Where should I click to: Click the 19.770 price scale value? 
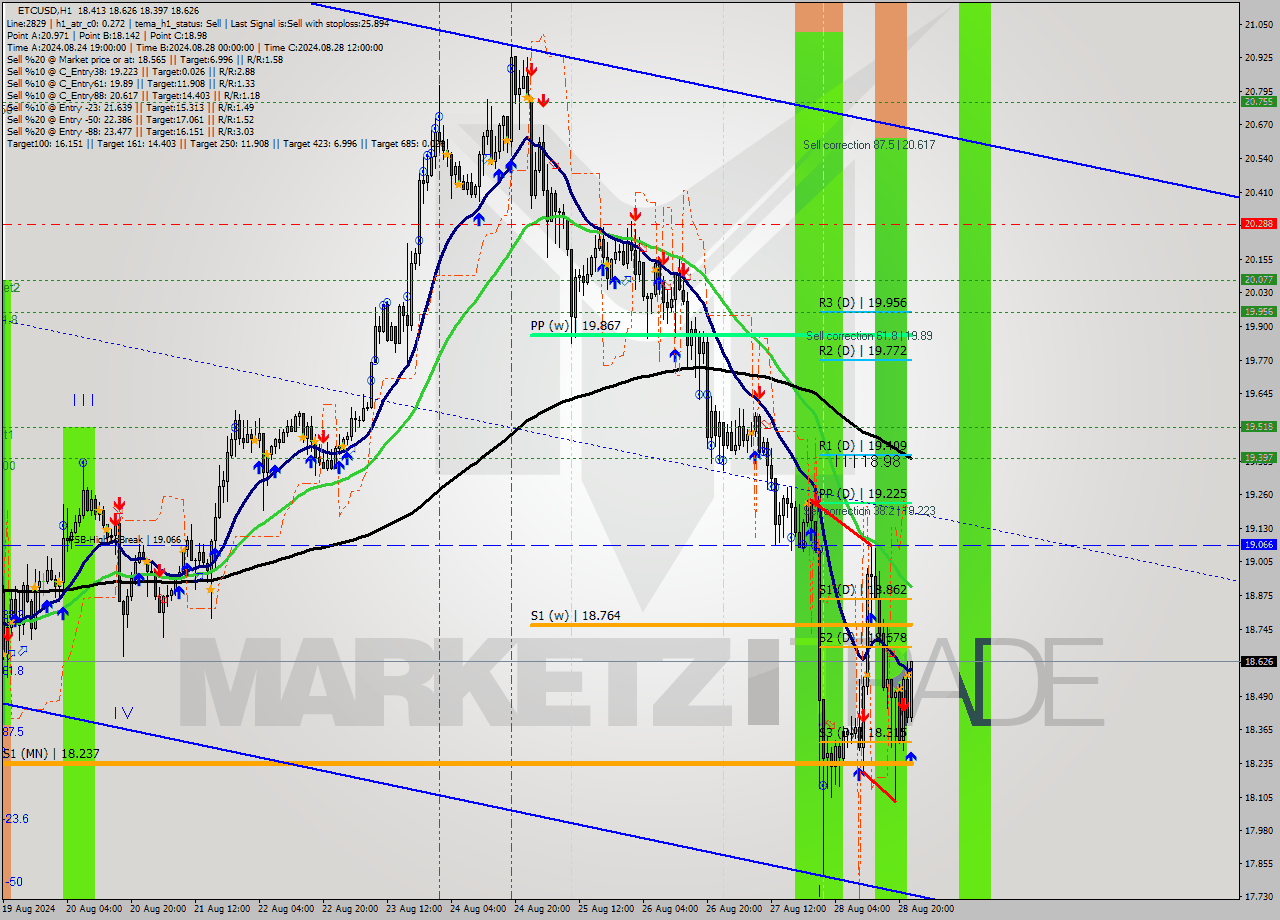click(1258, 360)
